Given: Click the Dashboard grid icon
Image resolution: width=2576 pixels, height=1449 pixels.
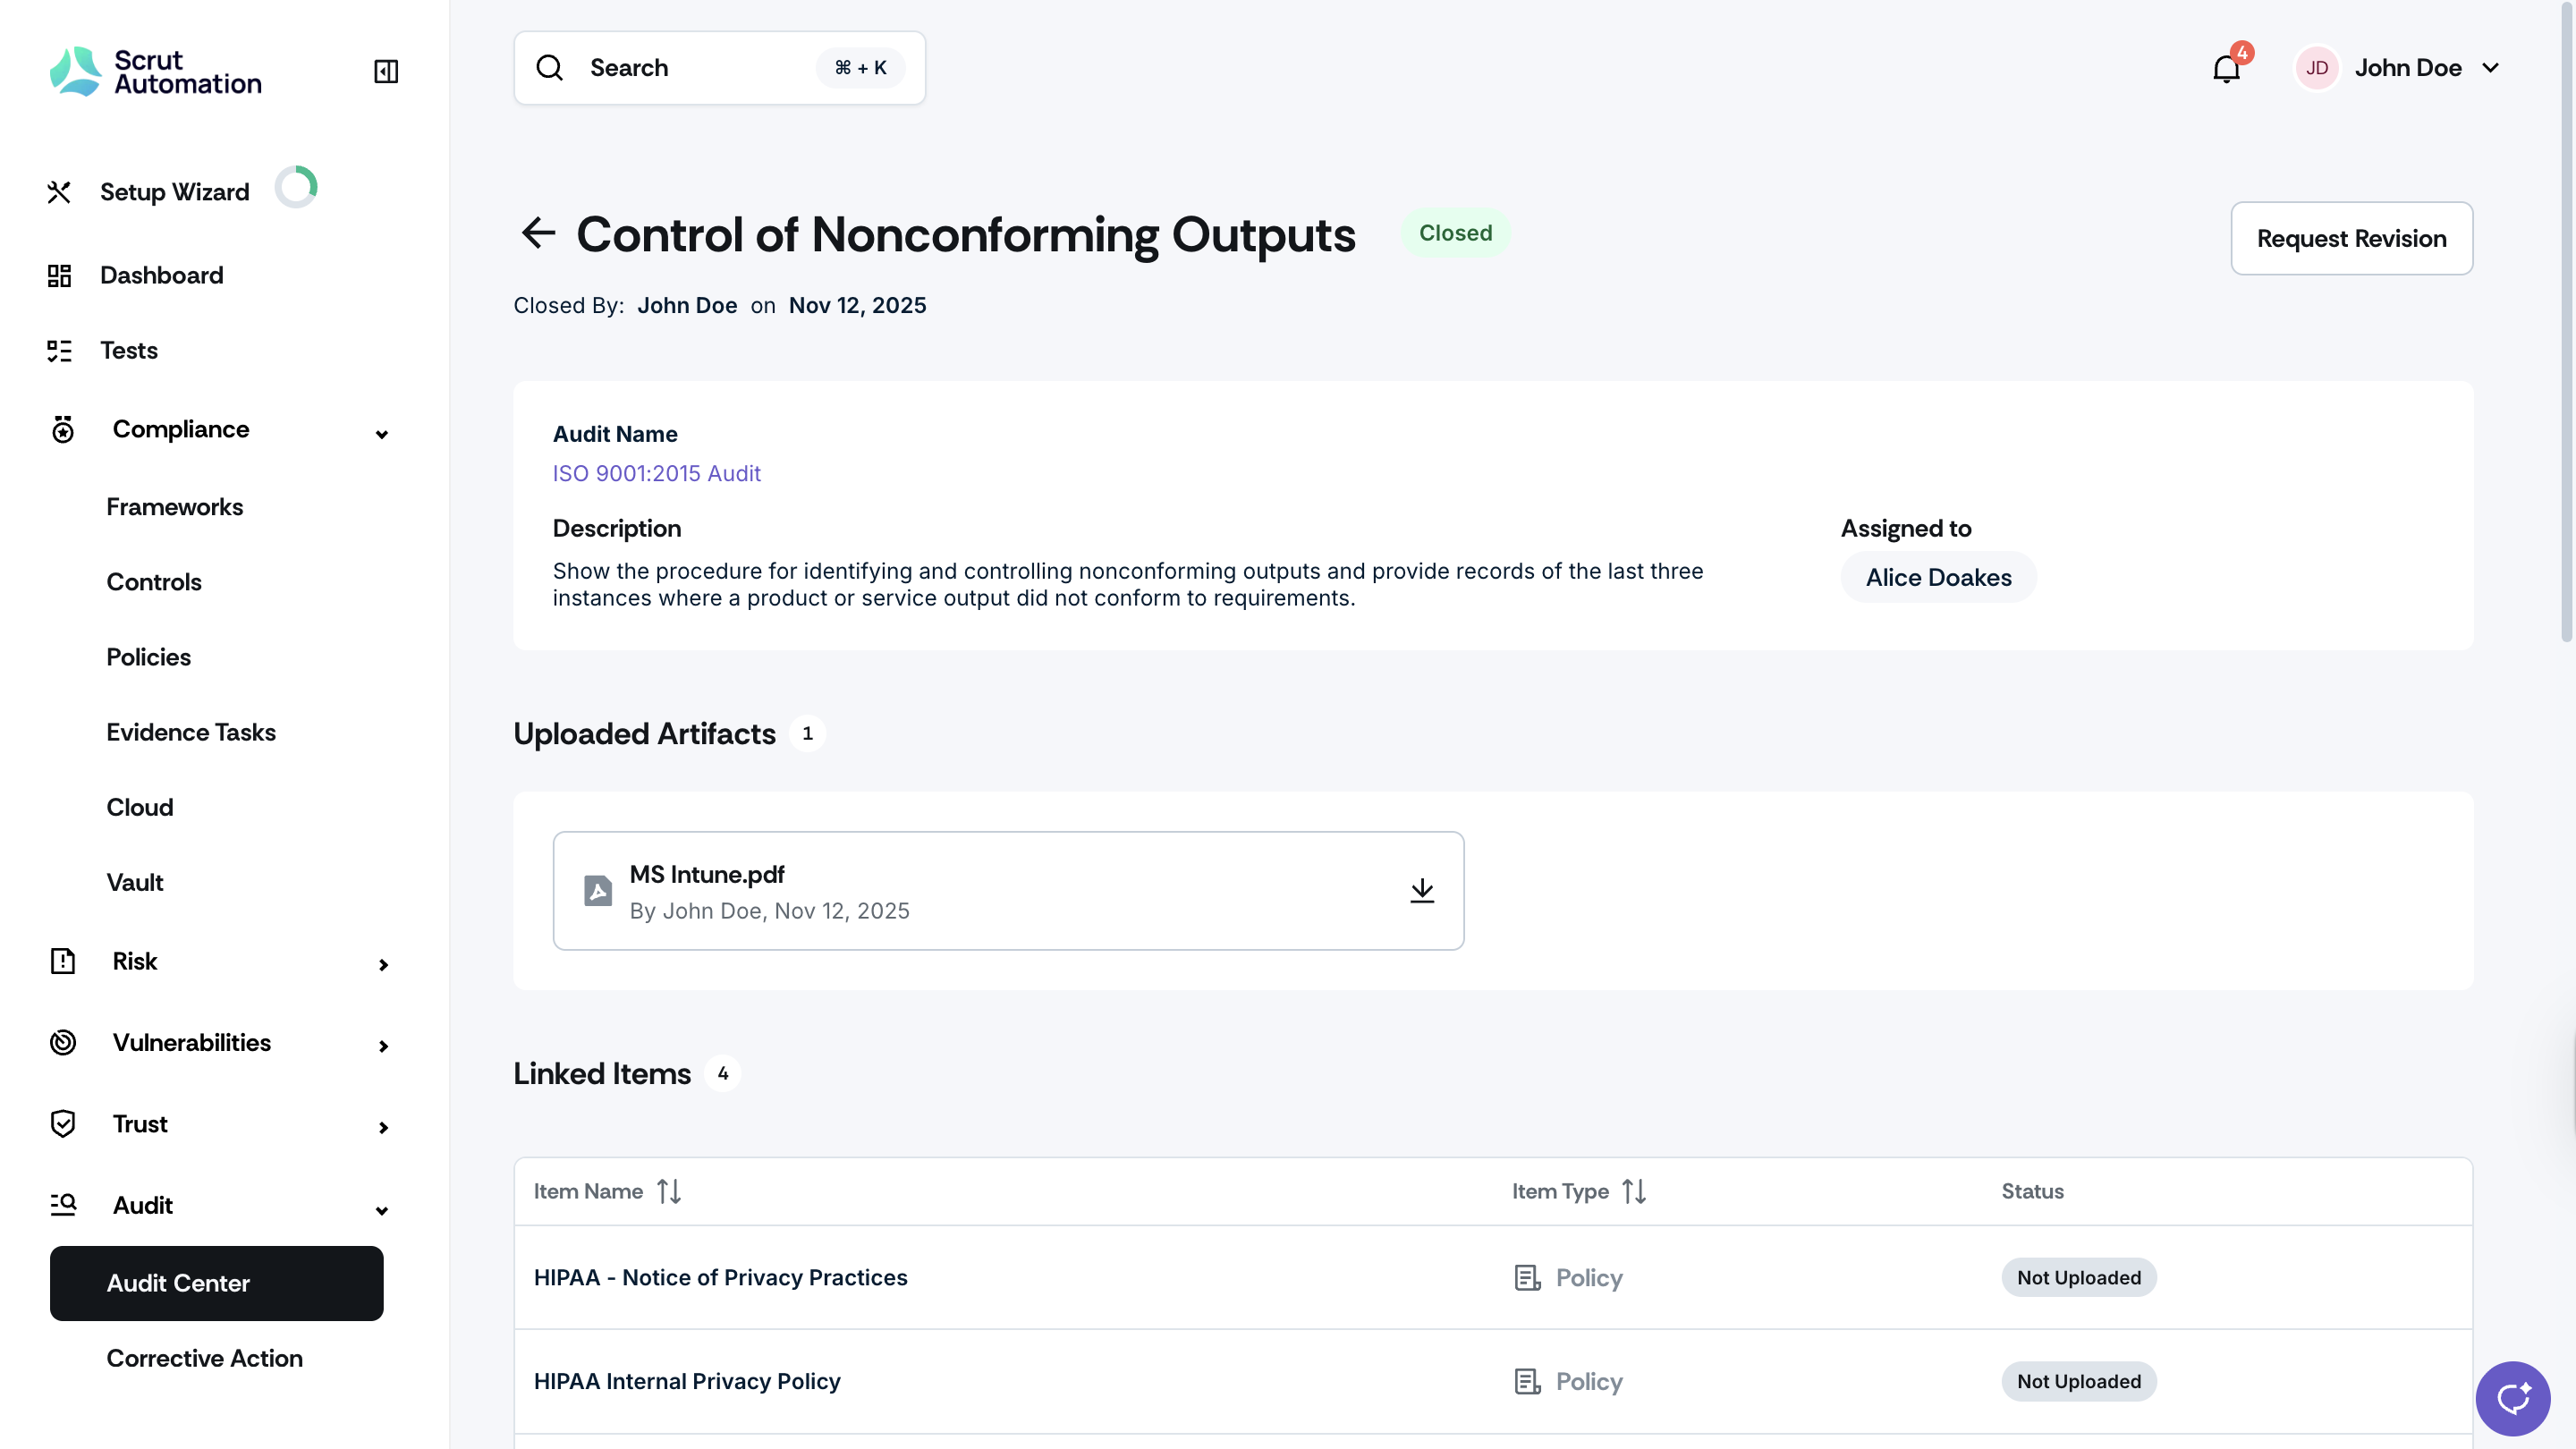Looking at the screenshot, I should [x=60, y=275].
